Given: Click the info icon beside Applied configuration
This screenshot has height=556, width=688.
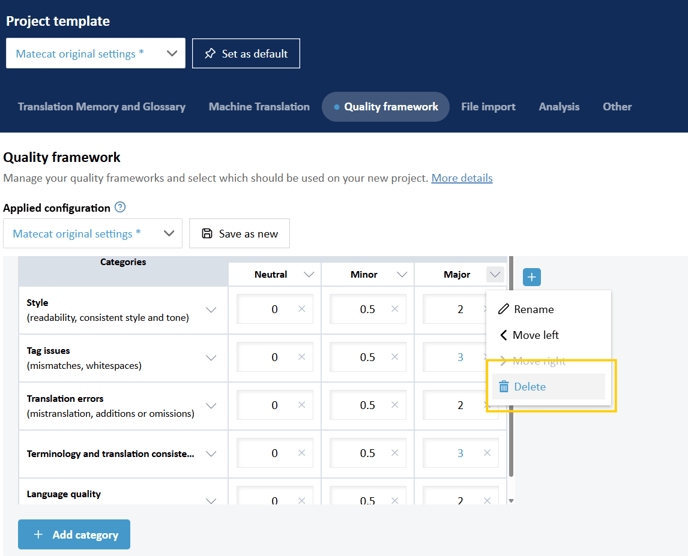Looking at the screenshot, I should click(x=120, y=208).
